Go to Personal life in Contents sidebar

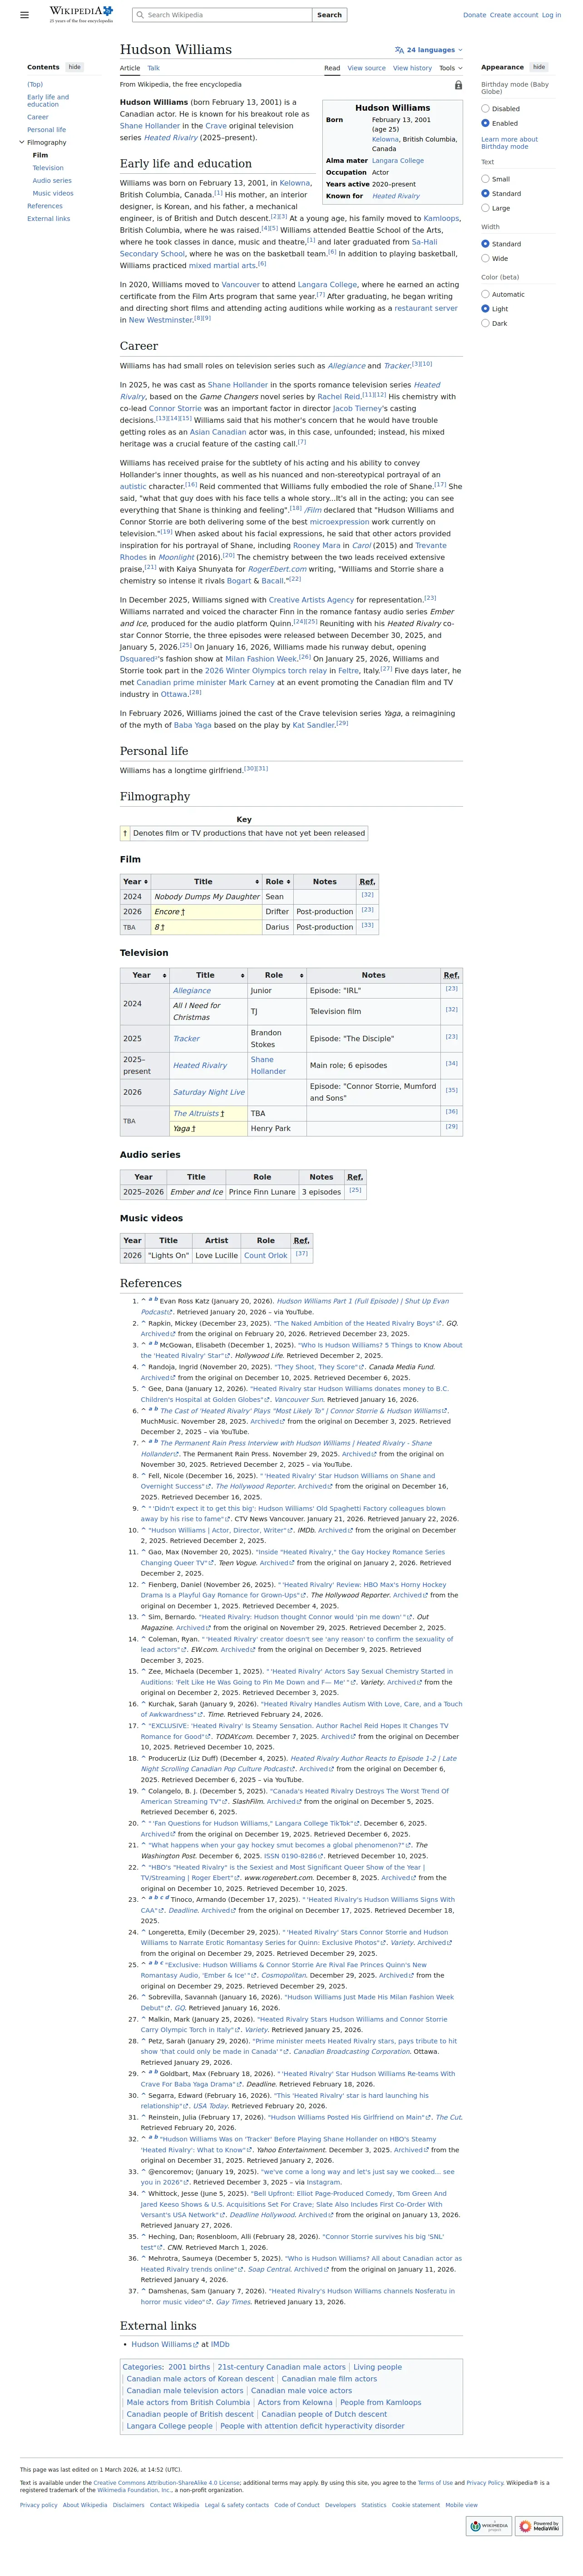(47, 130)
